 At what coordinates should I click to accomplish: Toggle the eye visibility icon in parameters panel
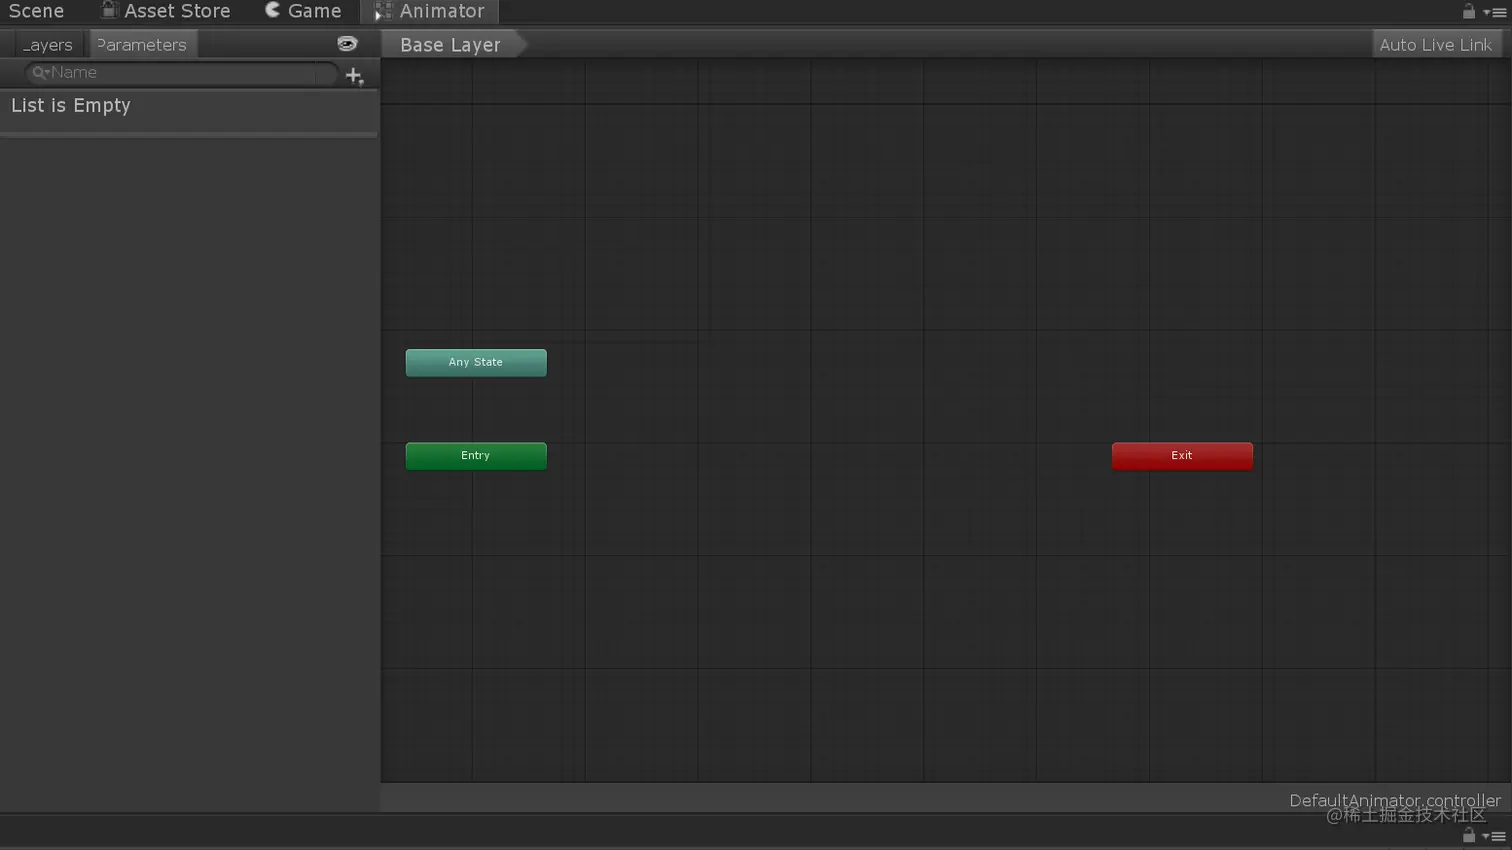pyautogui.click(x=347, y=44)
